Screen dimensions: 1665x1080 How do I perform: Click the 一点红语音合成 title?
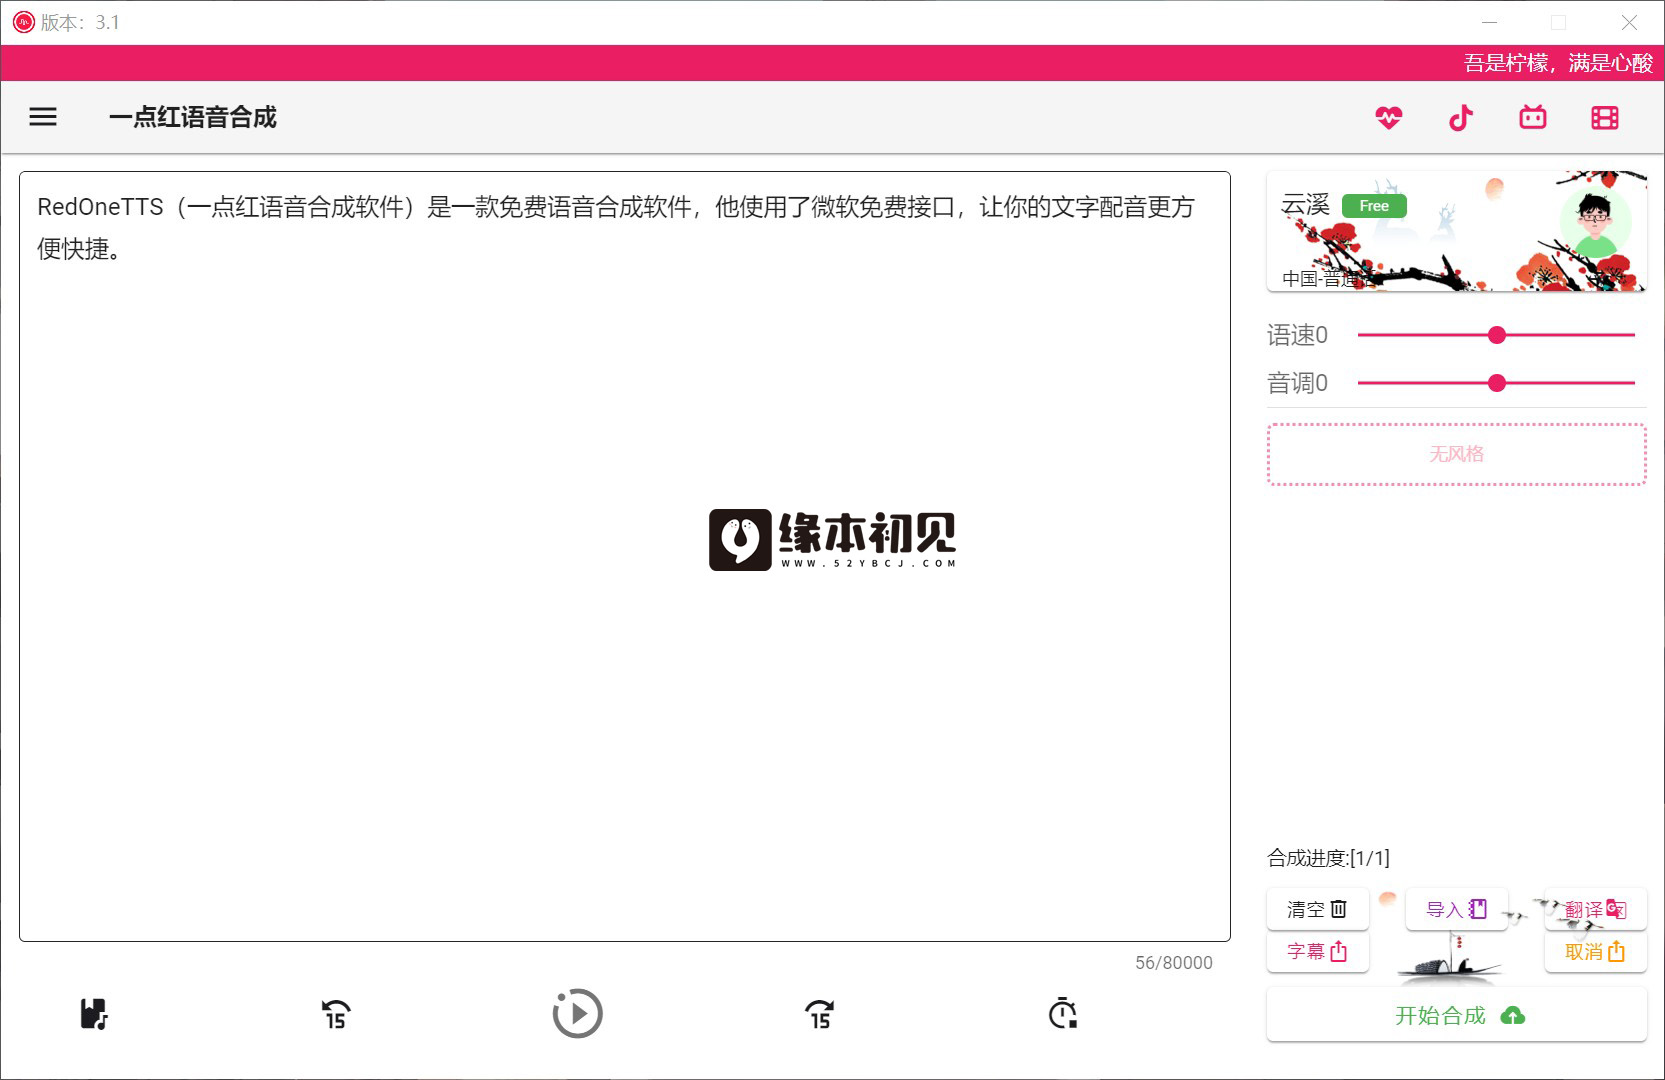[193, 117]
